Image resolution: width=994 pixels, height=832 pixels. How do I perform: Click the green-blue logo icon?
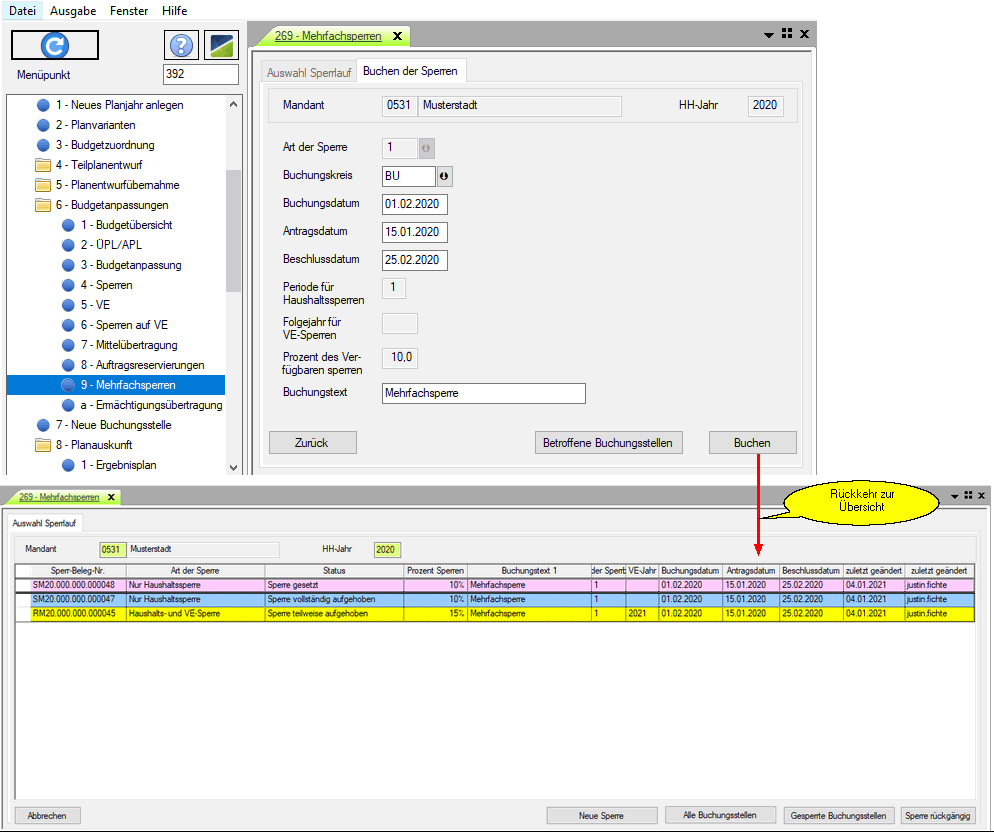pyautogui.click(x=221, y=46)
